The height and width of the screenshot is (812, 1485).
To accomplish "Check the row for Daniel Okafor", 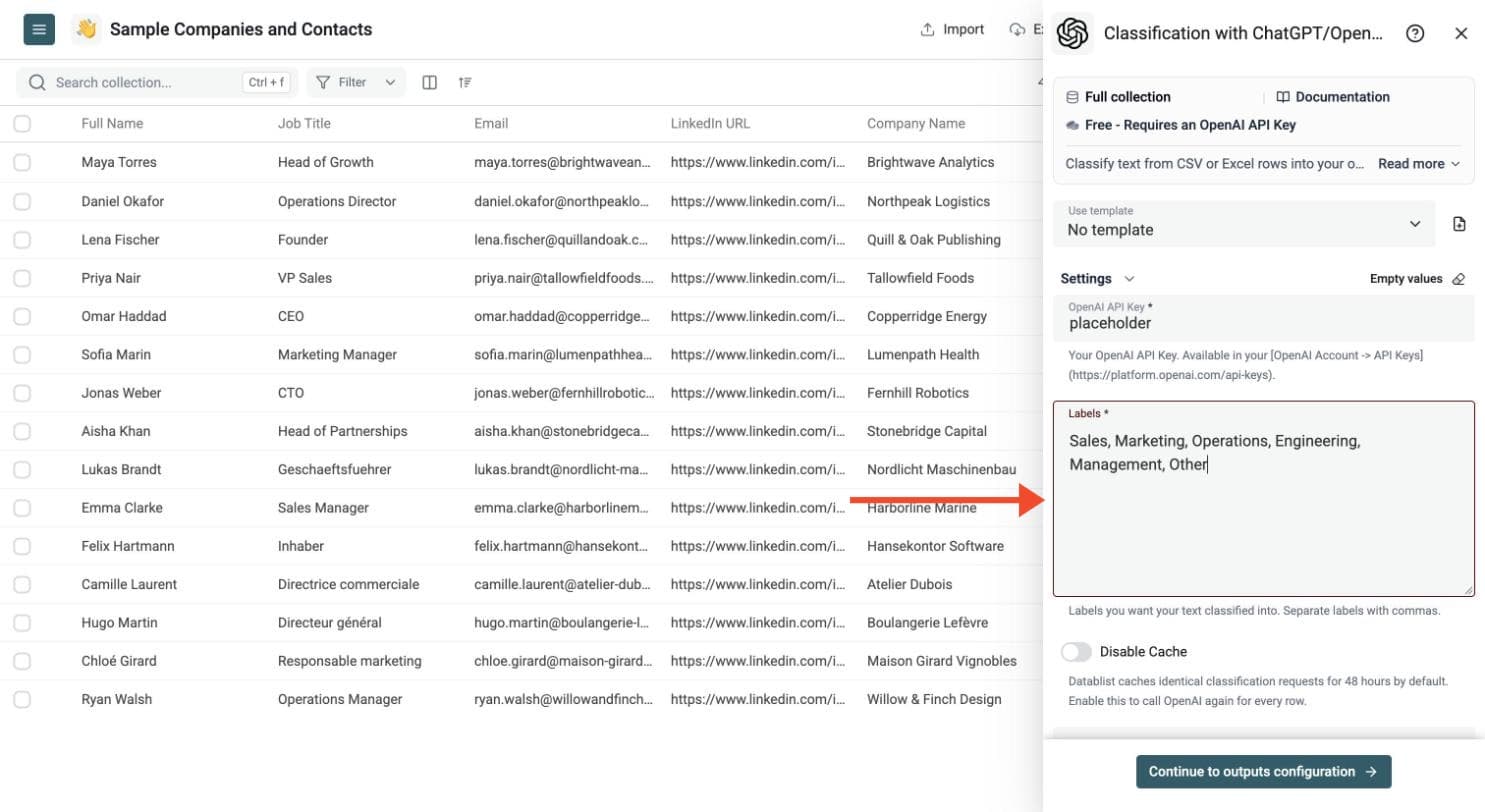I will pyautogui.click(x=22, y=201).
